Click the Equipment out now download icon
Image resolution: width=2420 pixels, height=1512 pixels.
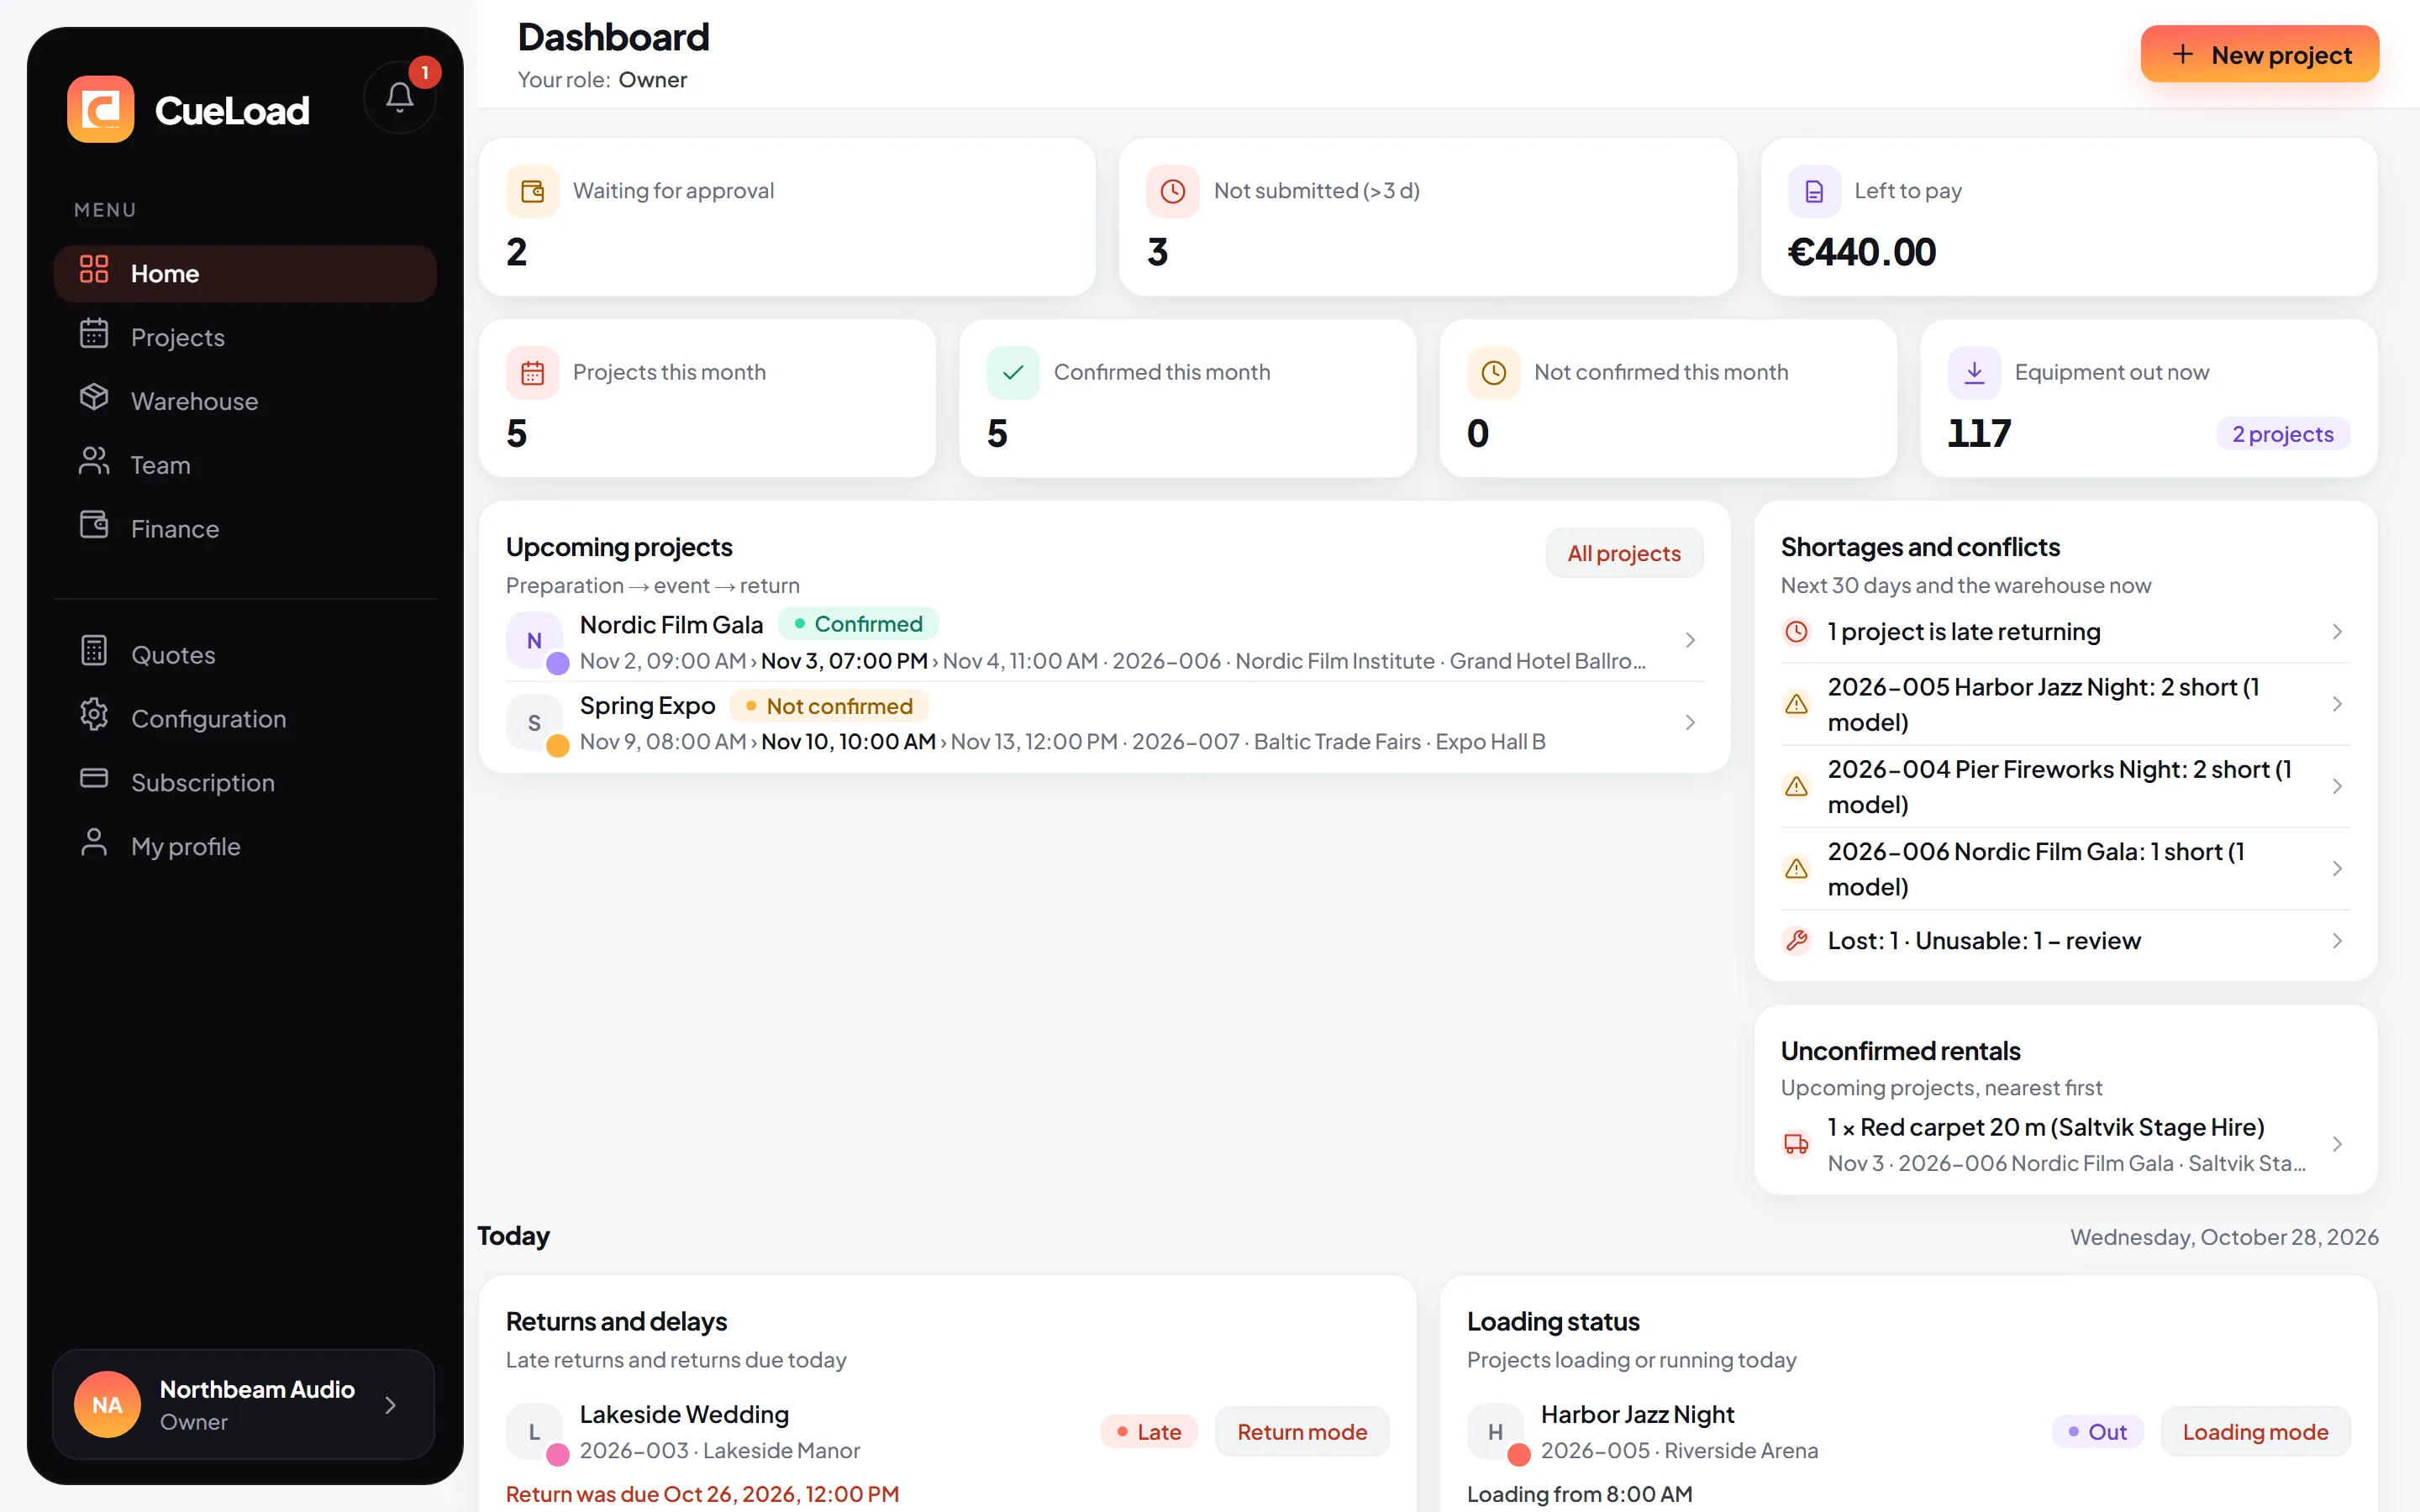[1975, 373]
